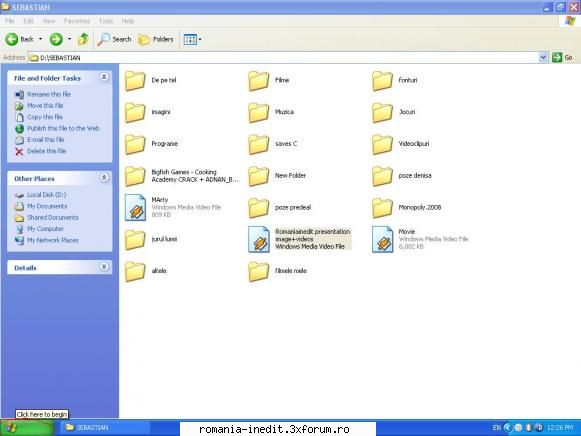Click Delete this file link
The width and height of the screenshot is (581, 436).
pyautogui.click(x=46, y=151)
